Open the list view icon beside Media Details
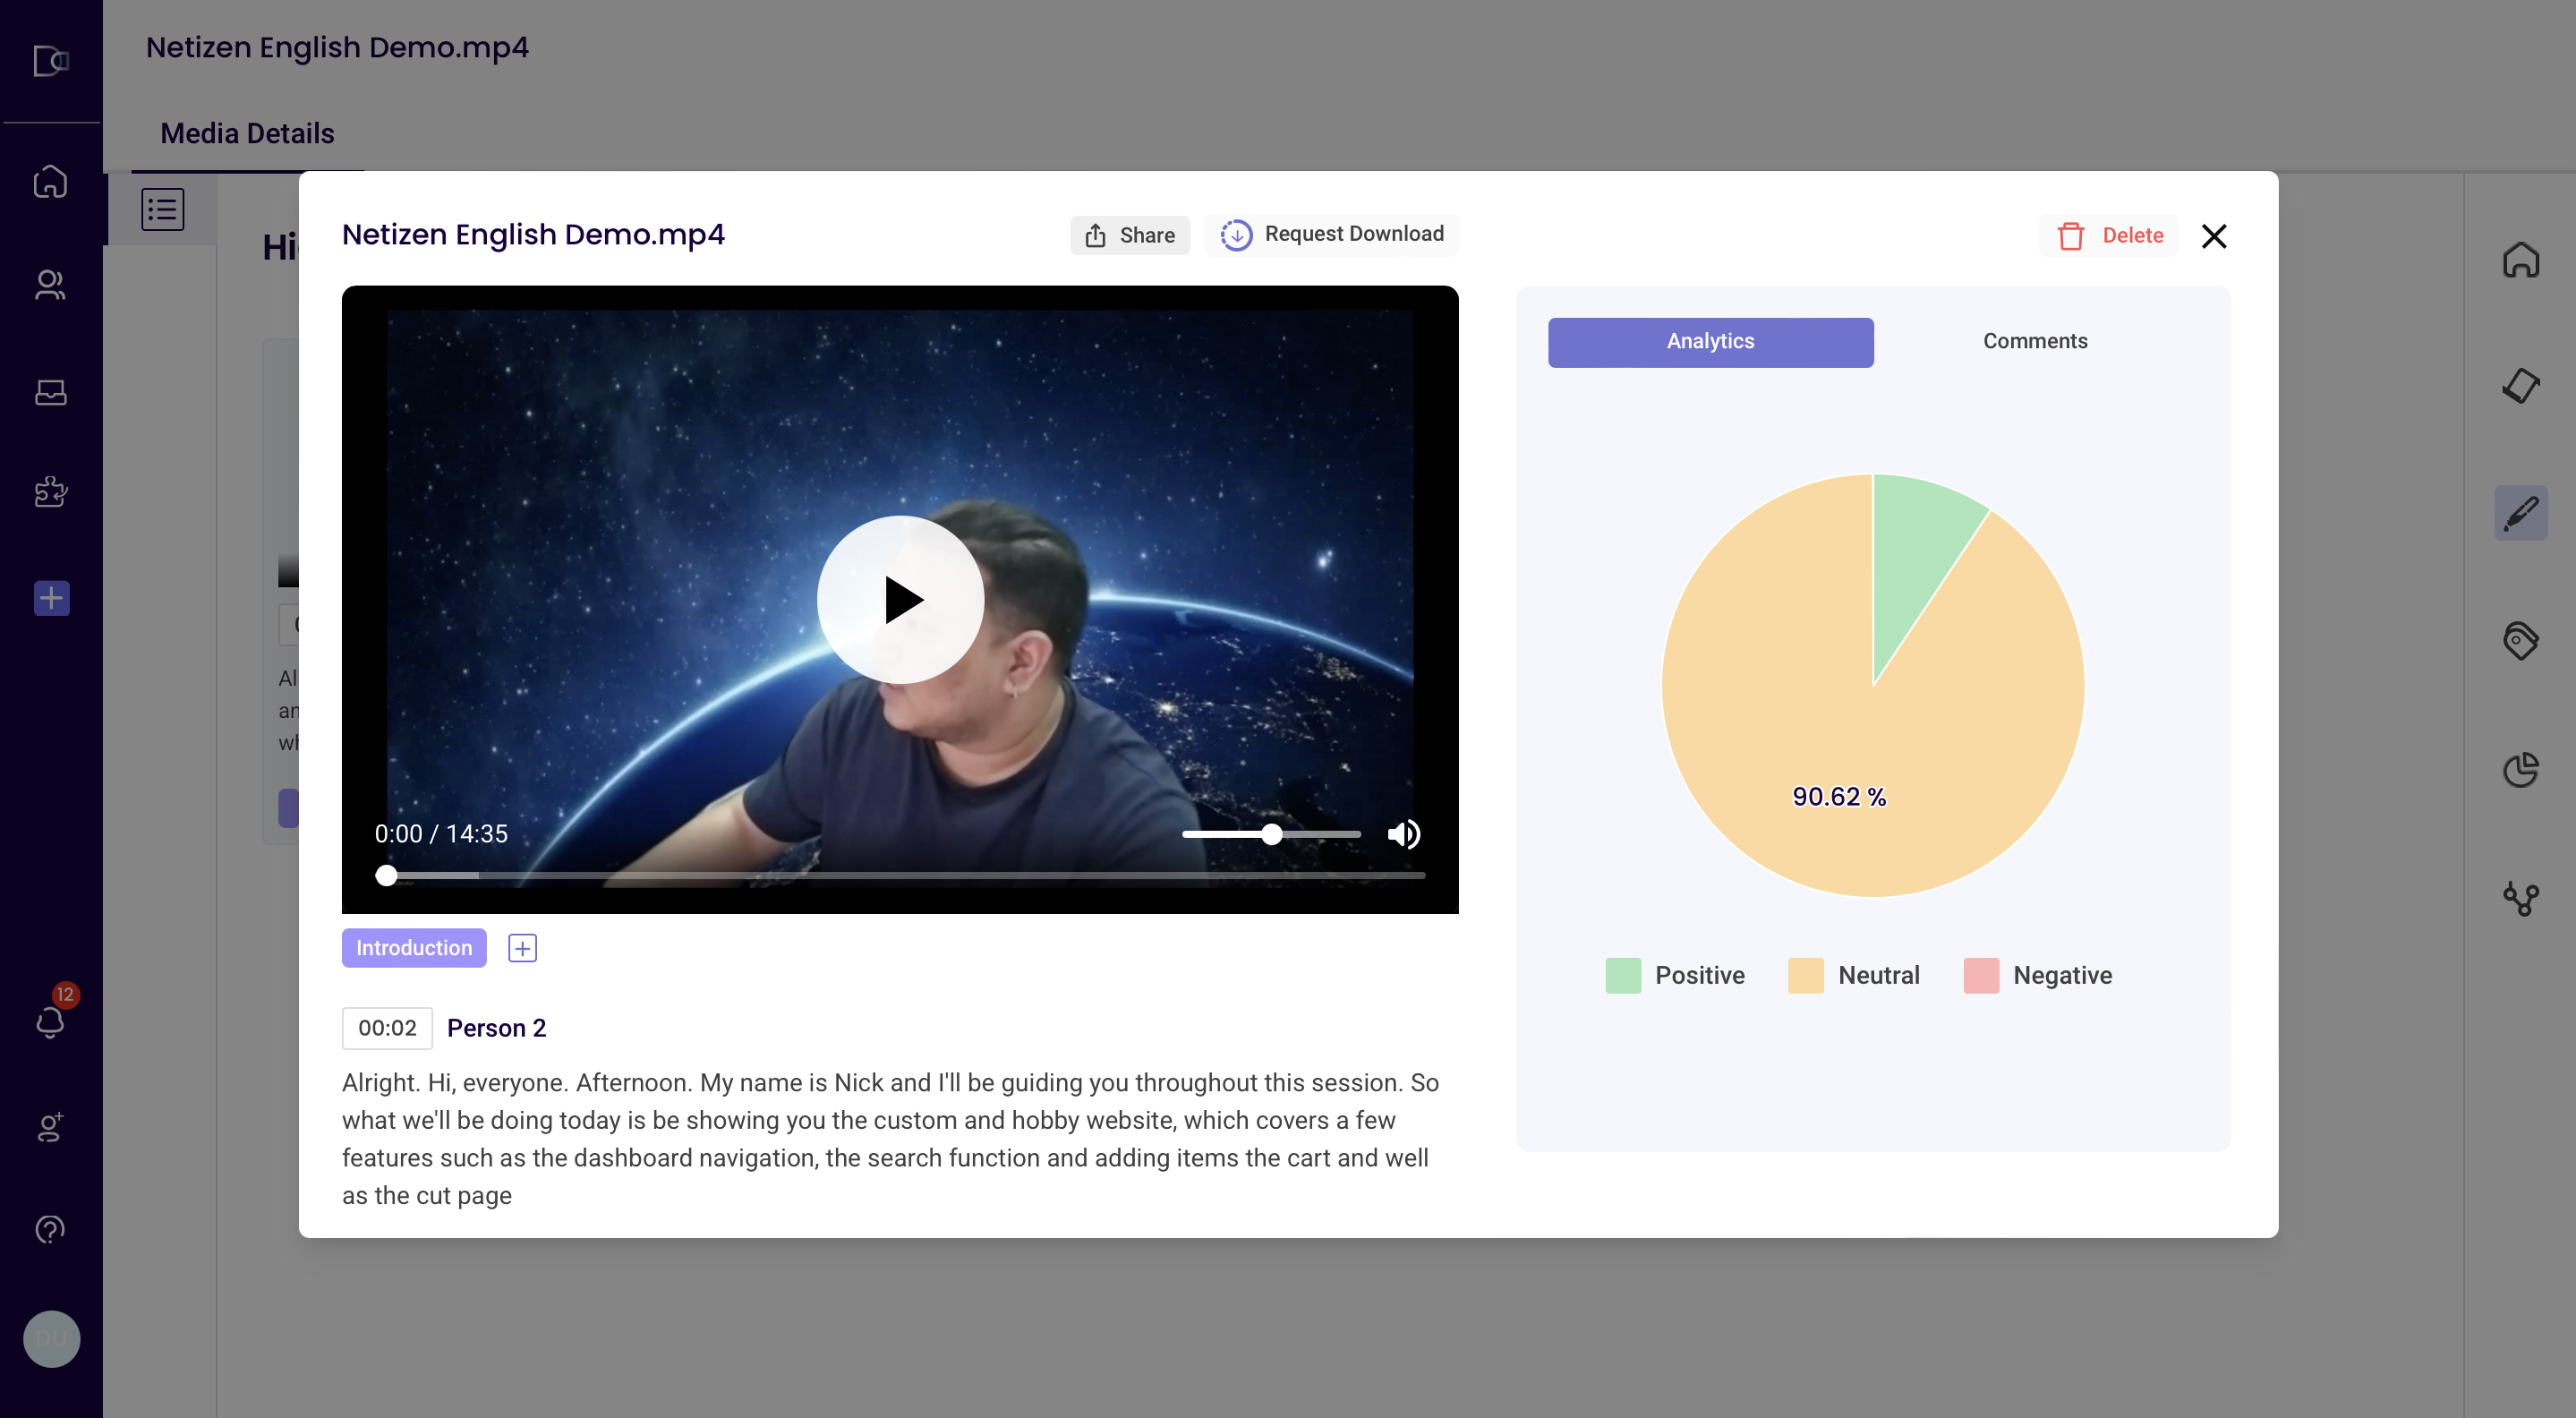 161,208
